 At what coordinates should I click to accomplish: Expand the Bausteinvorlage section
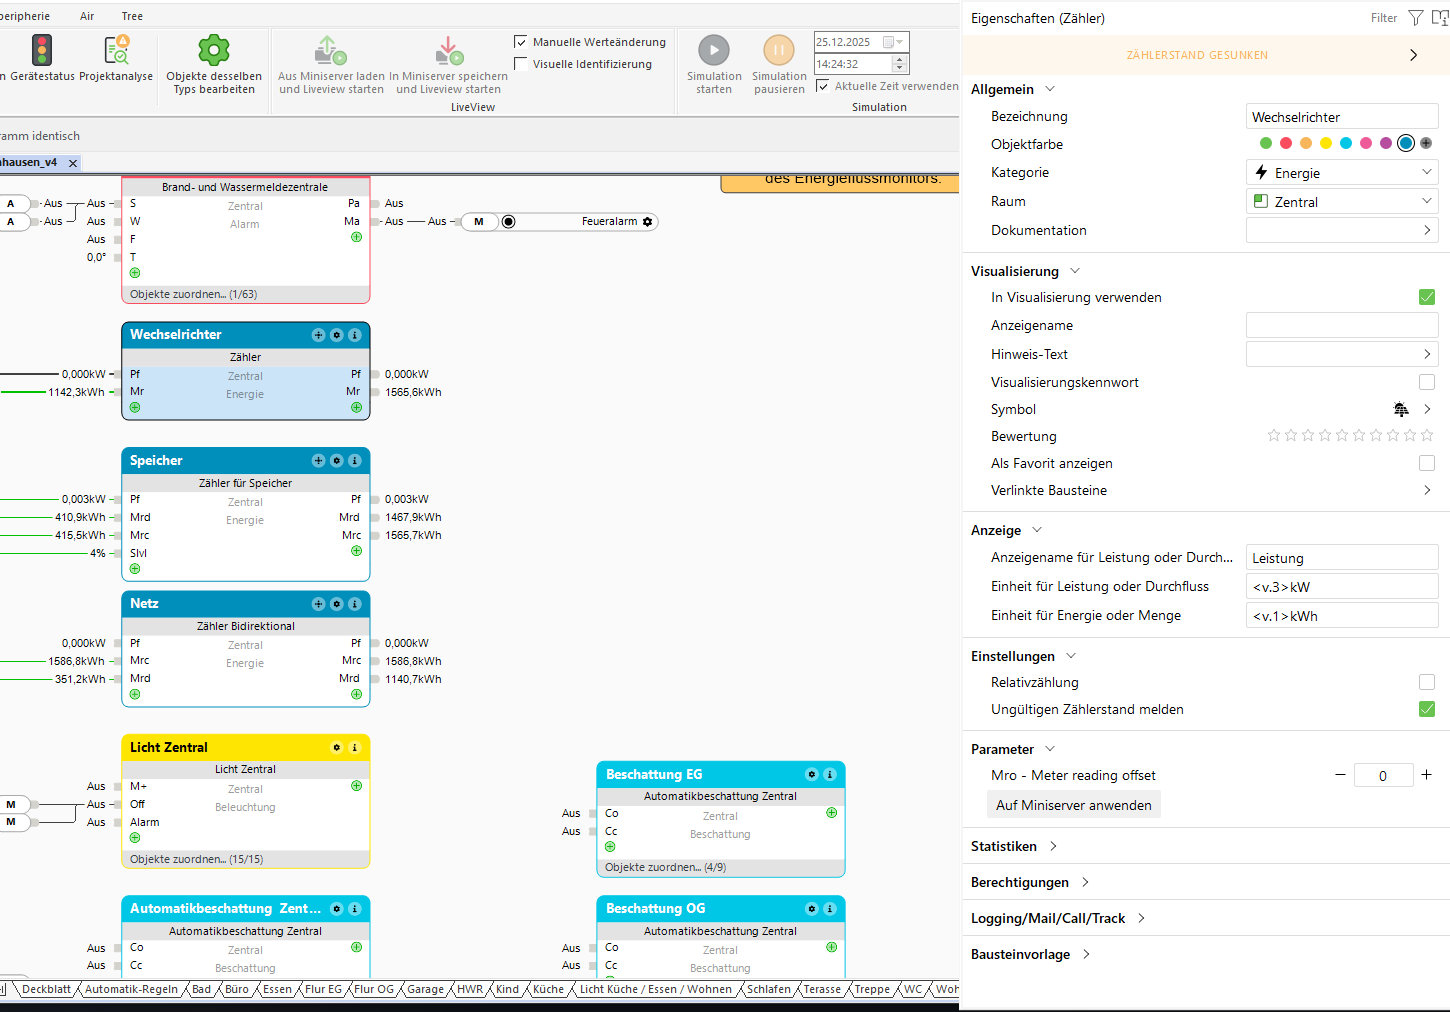[x=1086, y=954]
